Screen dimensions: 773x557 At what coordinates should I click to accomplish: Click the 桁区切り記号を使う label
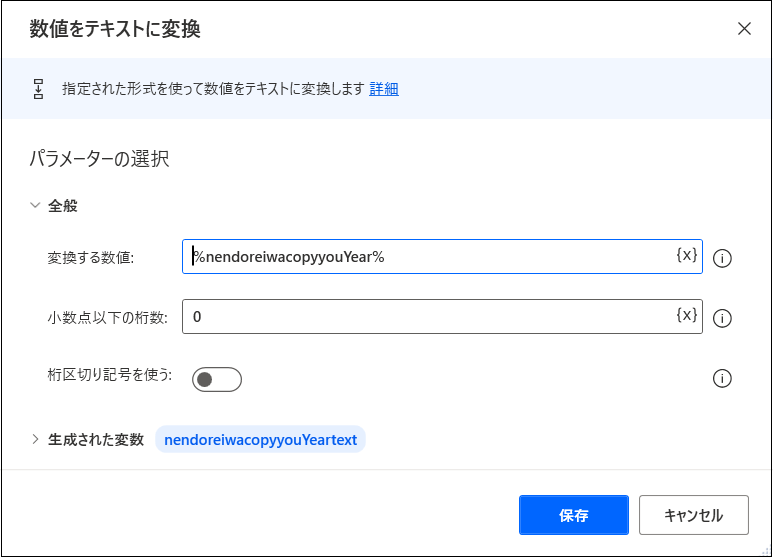tap(109, 375)
